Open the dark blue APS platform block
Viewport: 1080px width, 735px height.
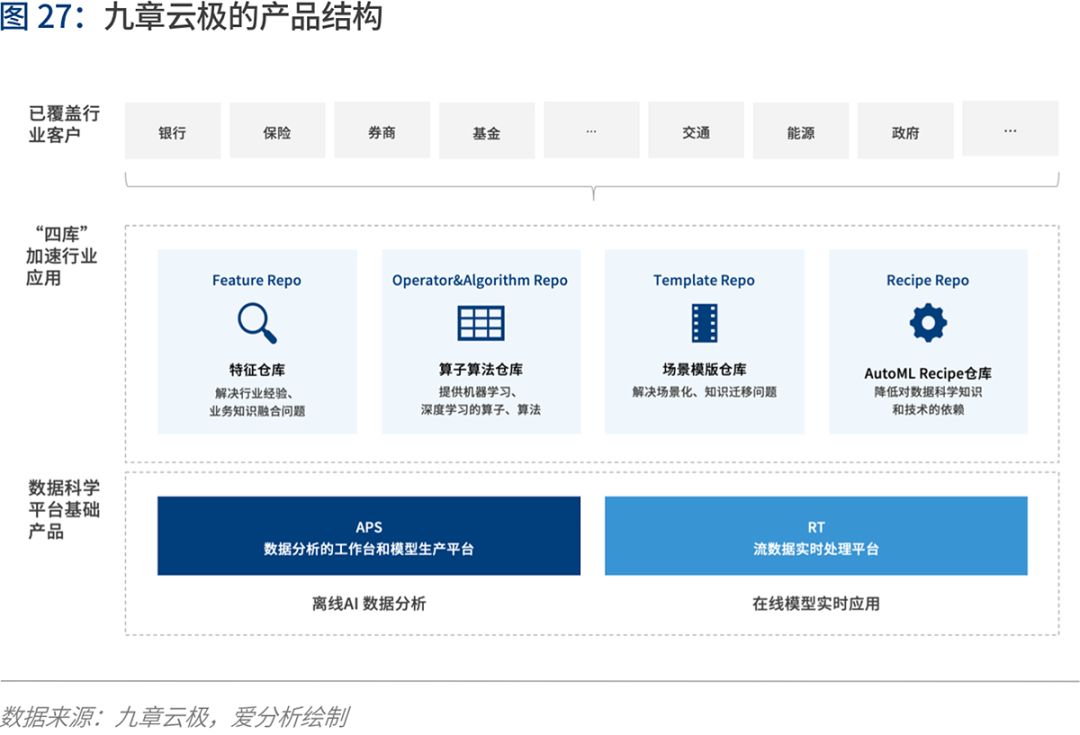[368, 536]
